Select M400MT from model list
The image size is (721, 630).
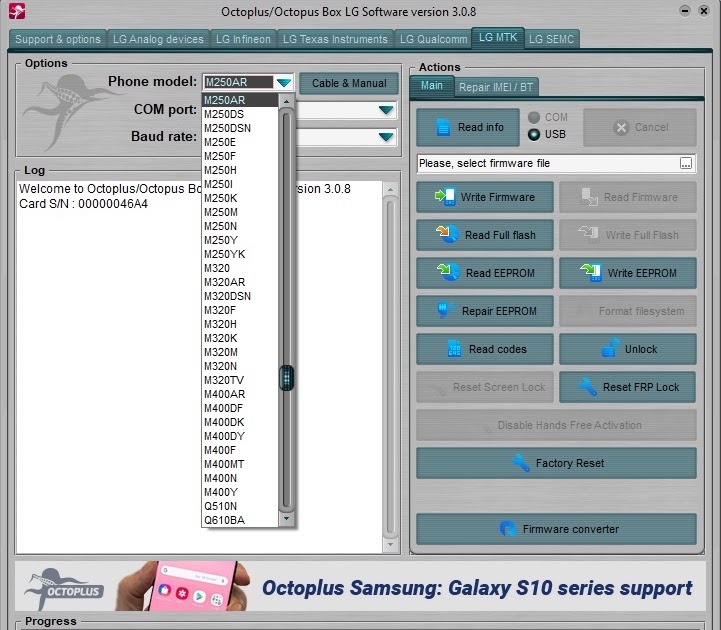point(240,464)
